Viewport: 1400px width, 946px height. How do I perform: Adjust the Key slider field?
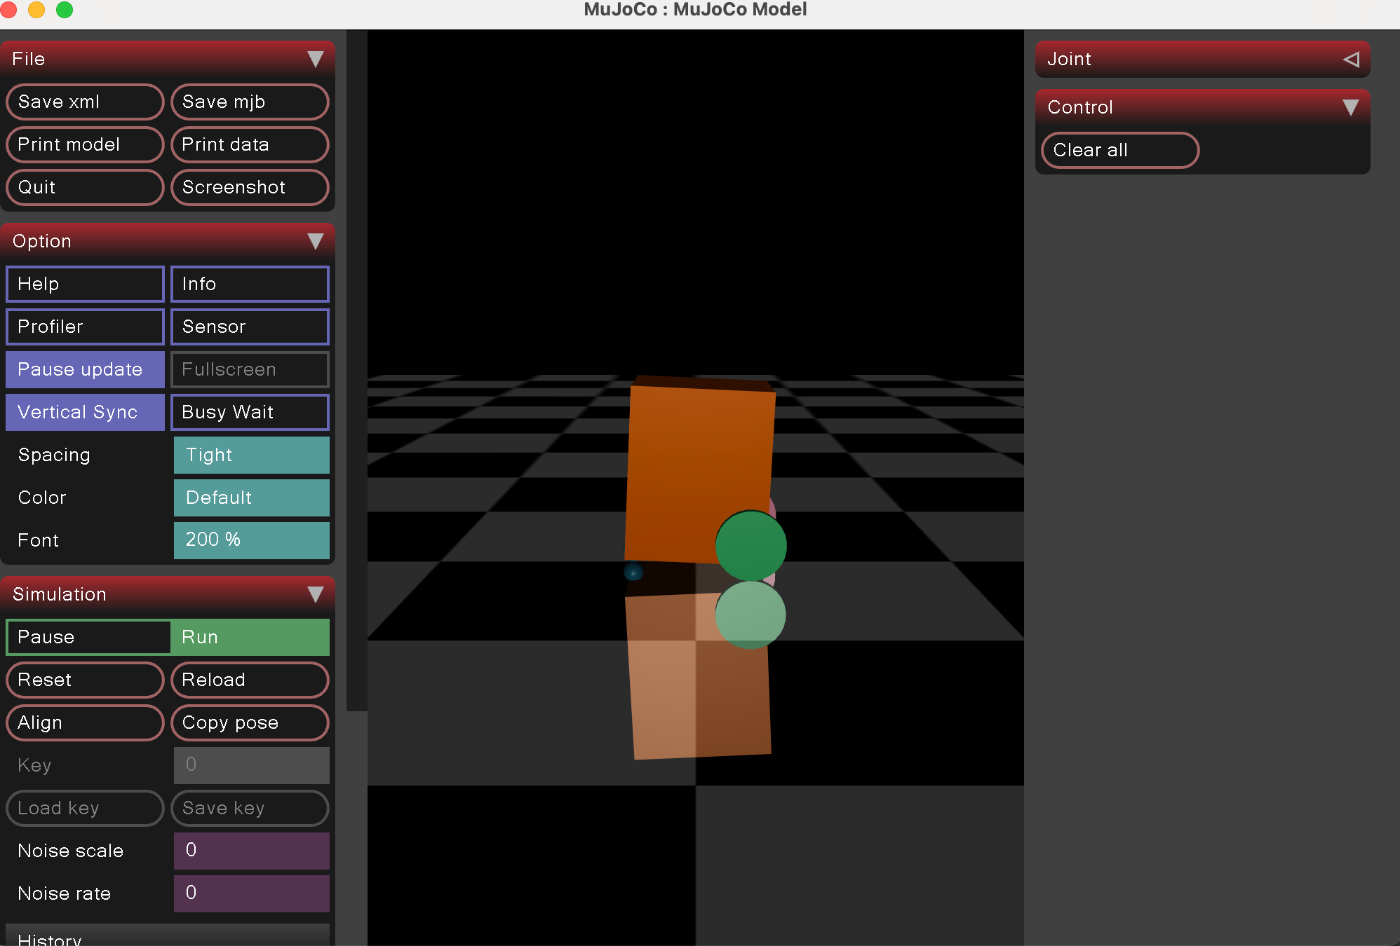[x=252, y=765]
